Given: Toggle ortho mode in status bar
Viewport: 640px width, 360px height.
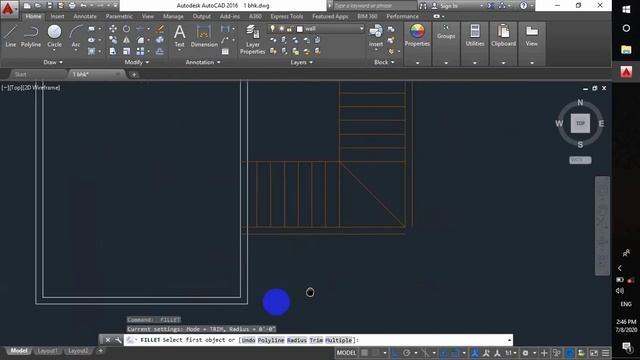Looking at the screenshot, I should click(395, 353).
